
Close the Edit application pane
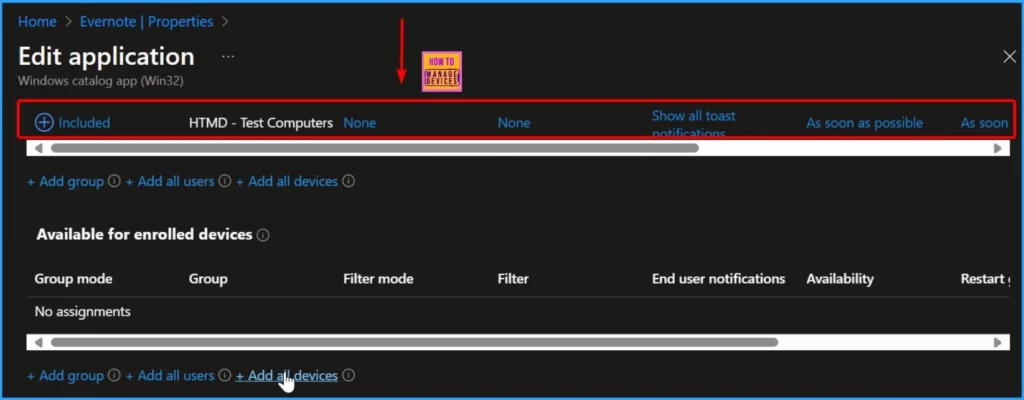pyautogui.click(x=1009, y=57)
